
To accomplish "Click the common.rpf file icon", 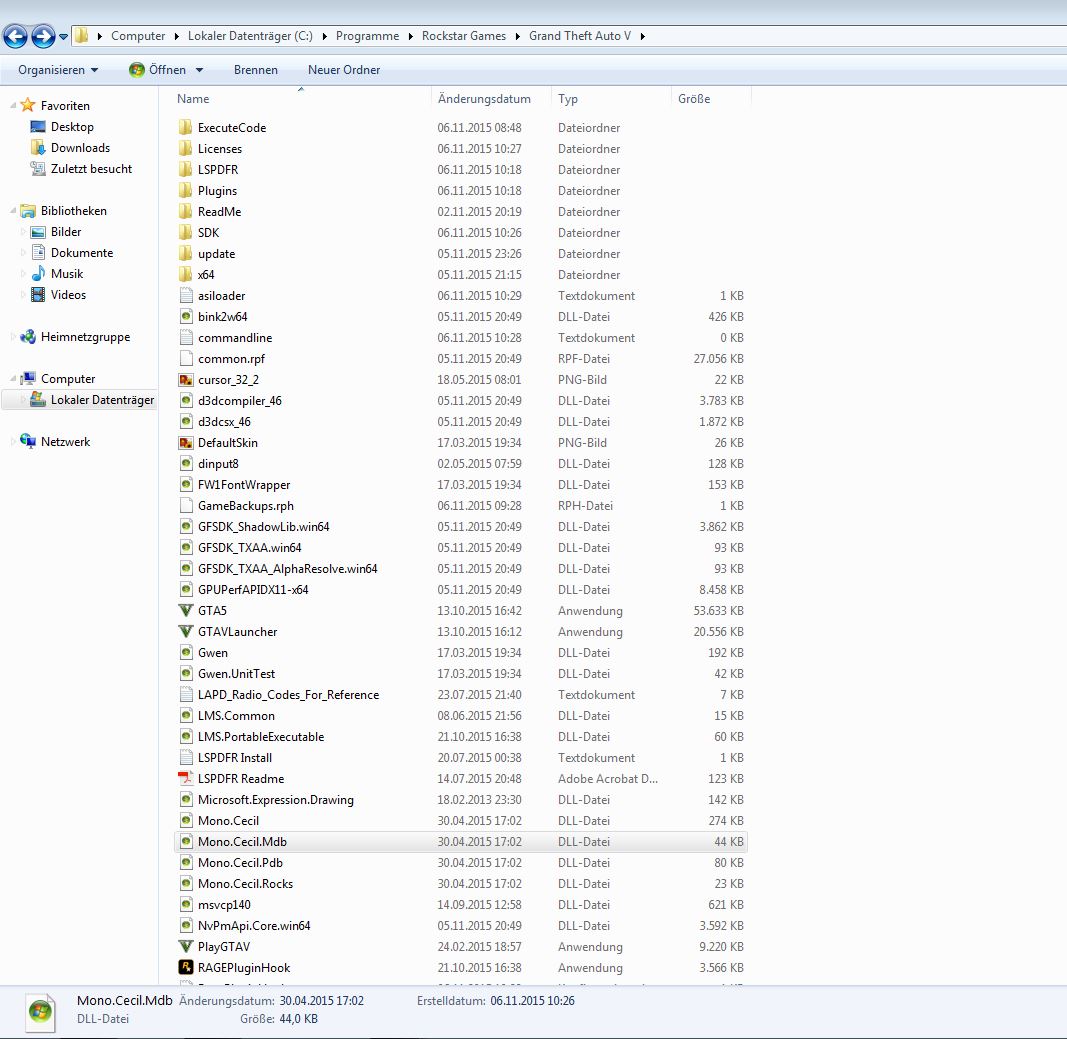I will tap(186, 359).
